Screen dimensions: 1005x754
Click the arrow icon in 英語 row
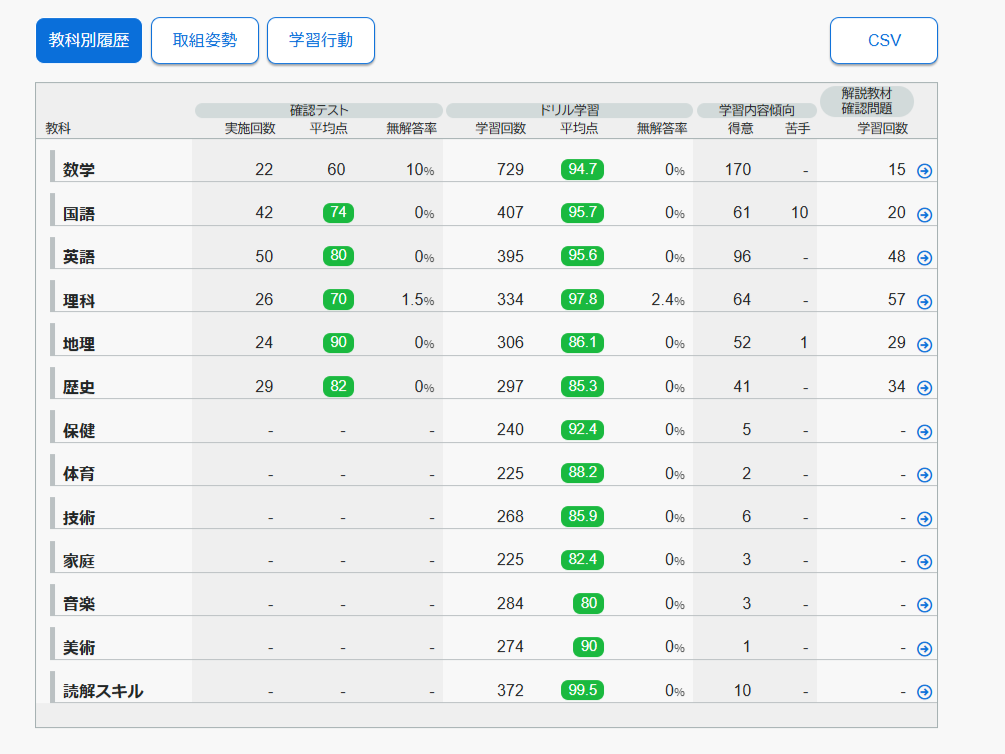pos(924,258)
